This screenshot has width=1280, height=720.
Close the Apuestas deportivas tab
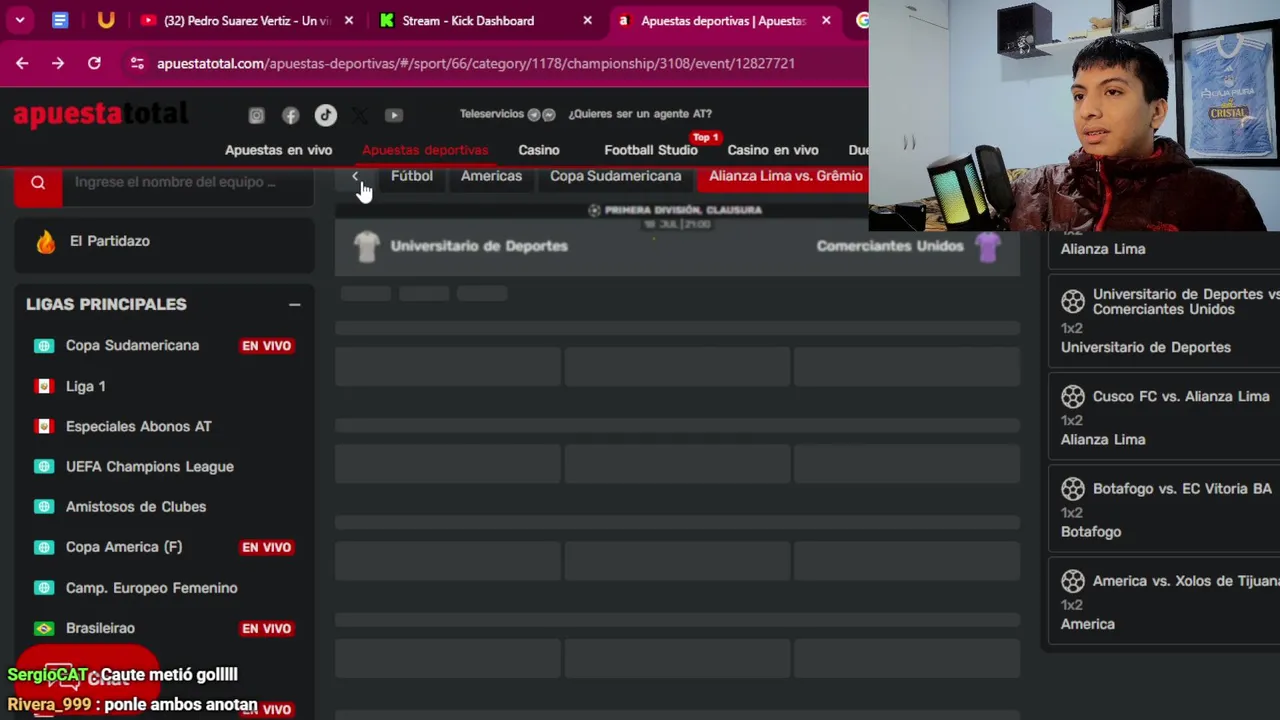pyautogui.click(x=826, y=20)
